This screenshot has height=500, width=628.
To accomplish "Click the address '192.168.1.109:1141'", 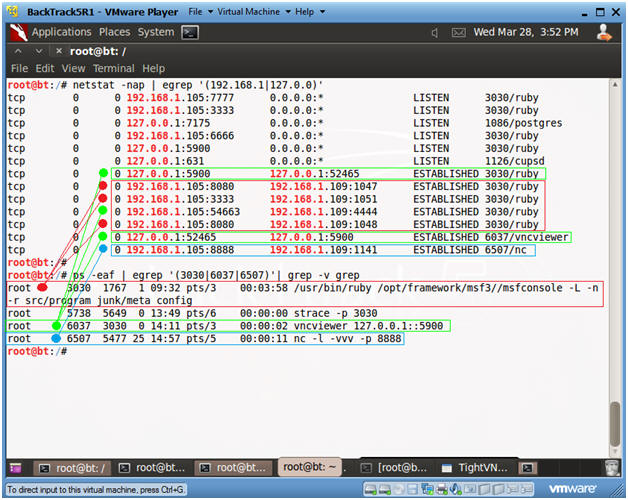I will click(323, 250).
